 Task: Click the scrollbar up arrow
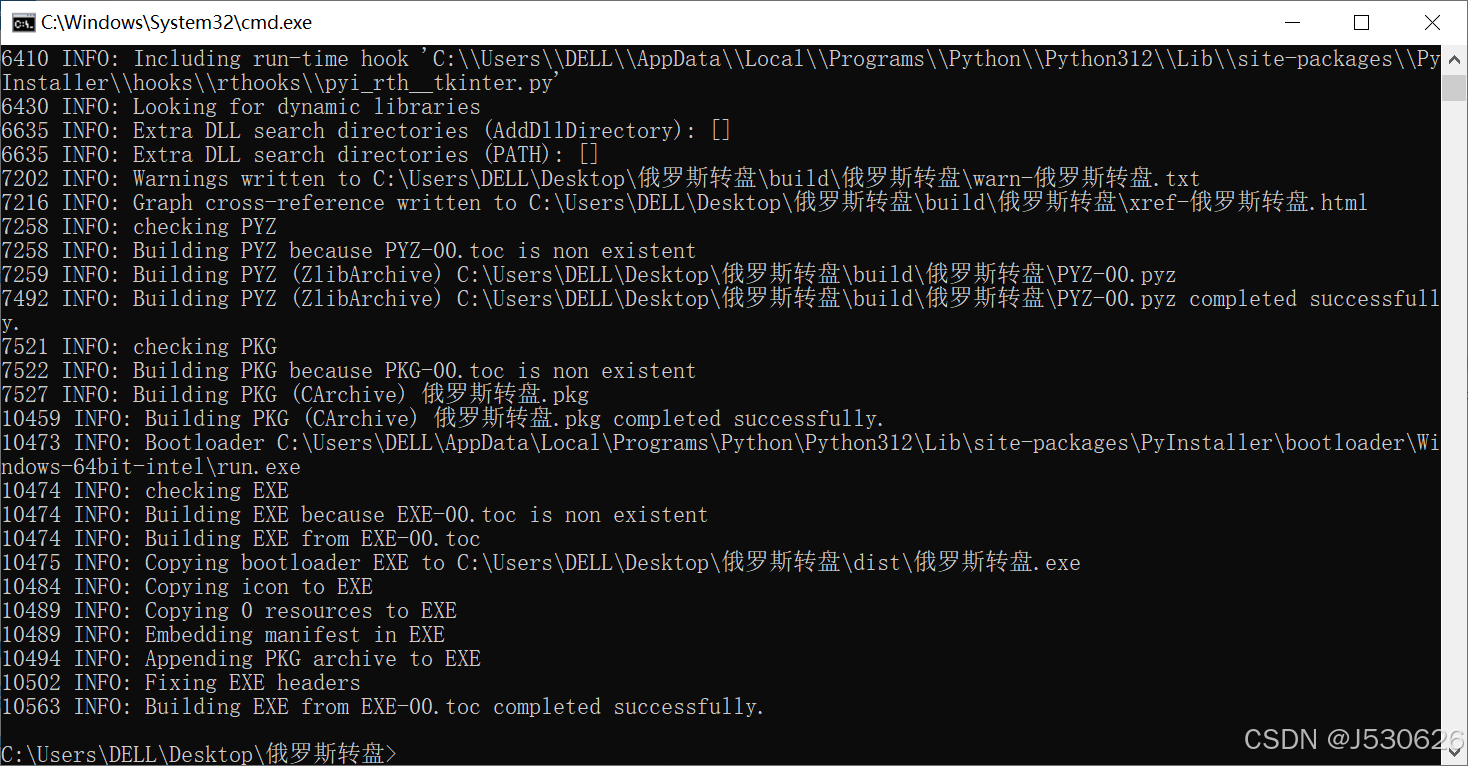coord(1455,59)
